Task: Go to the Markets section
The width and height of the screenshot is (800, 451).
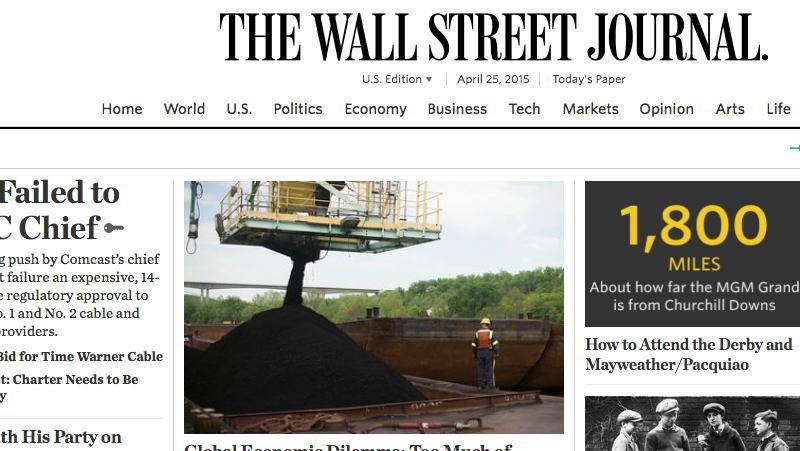Action: (590, 109)
